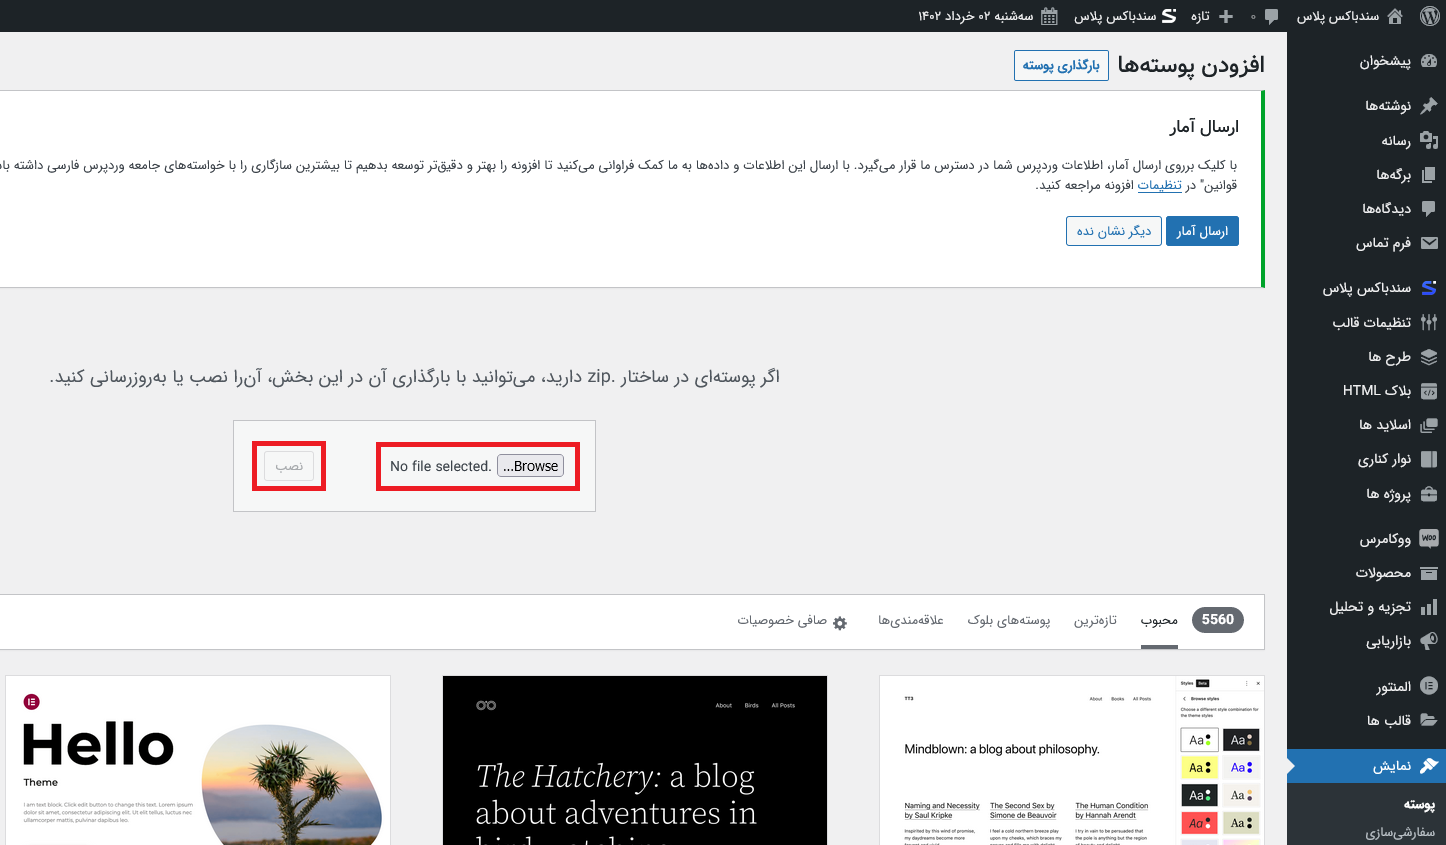The height and width of the screenshot is (845, 1446).
Task: Open the سفارشی‌سازی submenu item
Action: click(x=1400, y=832)
